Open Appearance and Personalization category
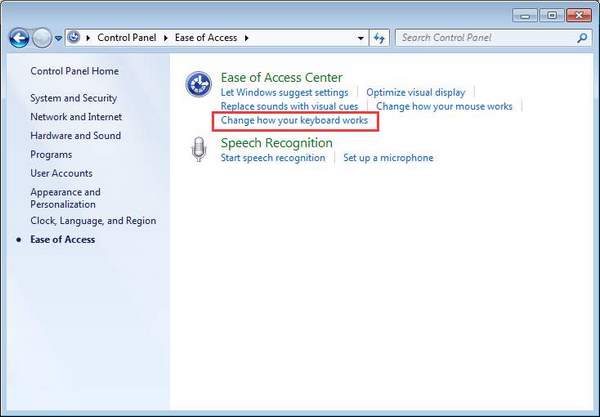The height and width of the screenshot is (417, 600). click(65, 198)
